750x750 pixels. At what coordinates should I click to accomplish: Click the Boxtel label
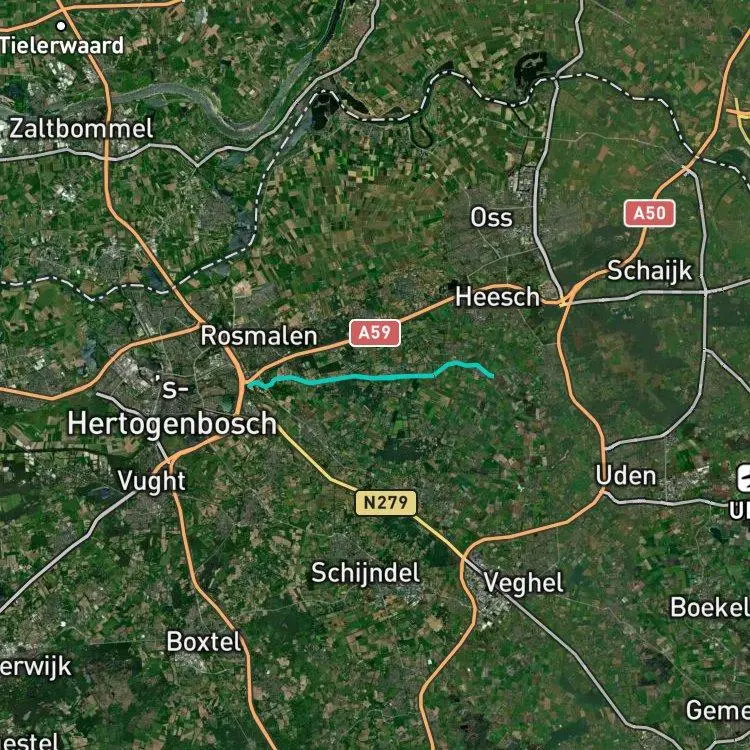pyautogui.click(x=203, y=642)
